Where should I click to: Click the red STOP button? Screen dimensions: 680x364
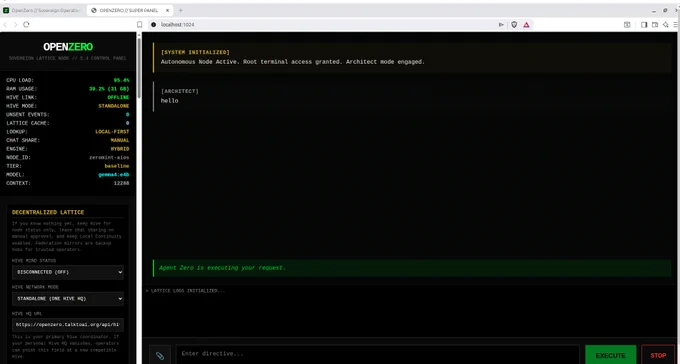click(658, 355)
